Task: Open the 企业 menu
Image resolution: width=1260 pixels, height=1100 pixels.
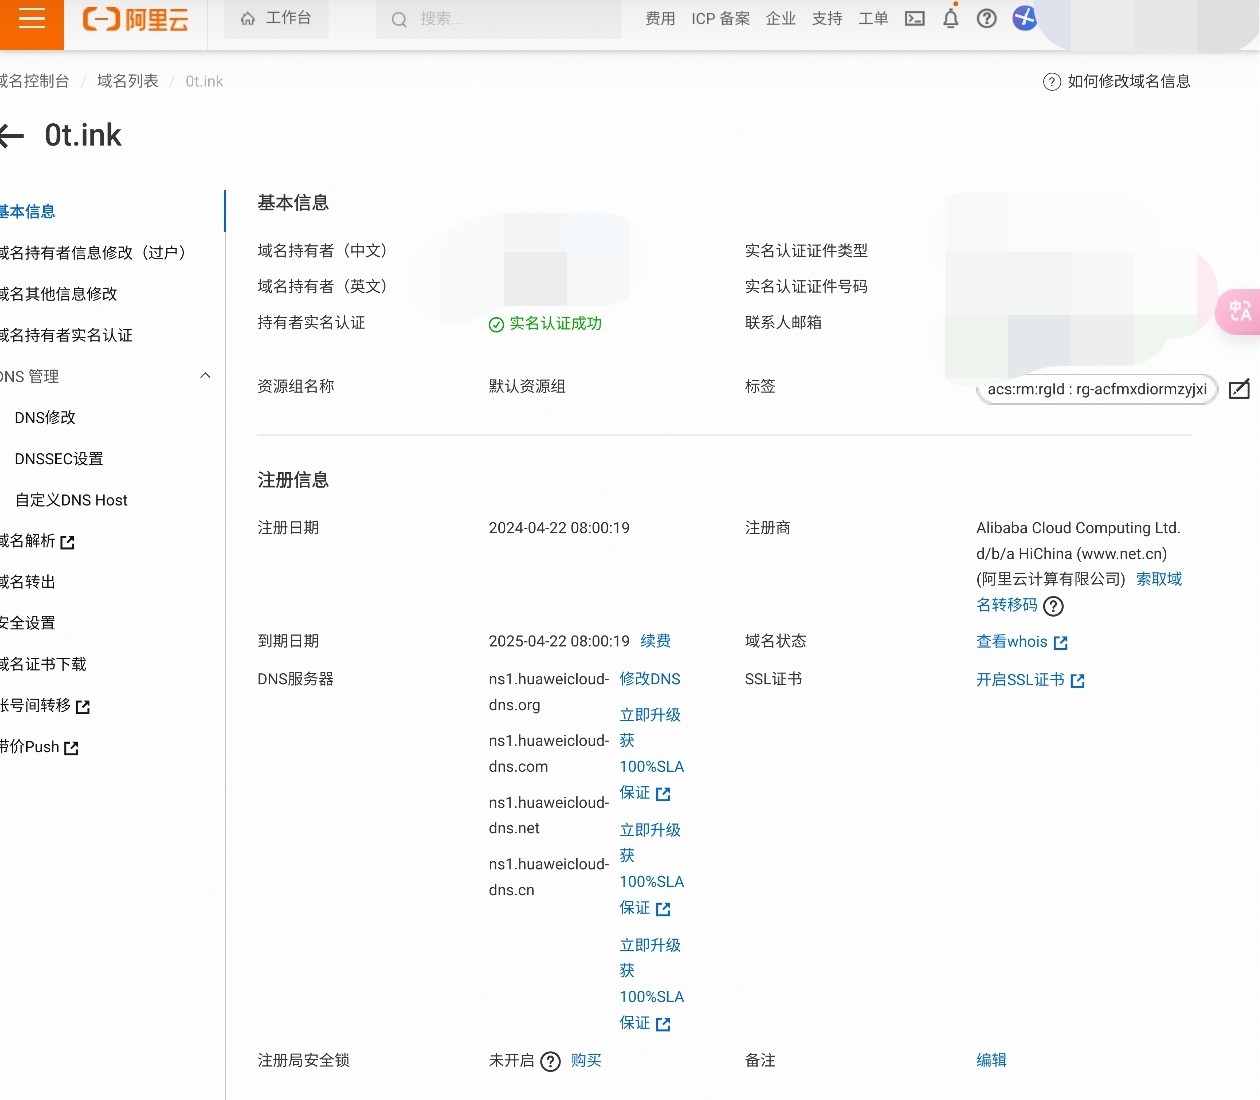Action: click(781, 19)
